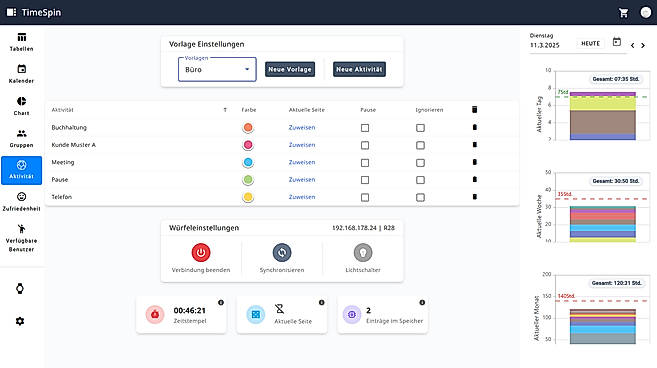This screenshot has height=368, width=657.
Task: Open the user avatar menu
Action: [x=646, y=13]
